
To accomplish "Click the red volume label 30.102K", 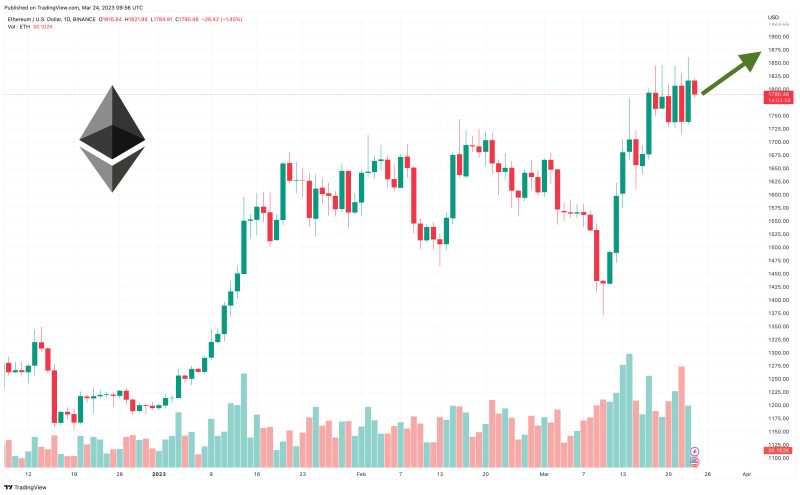I will [x=779, y=451].
